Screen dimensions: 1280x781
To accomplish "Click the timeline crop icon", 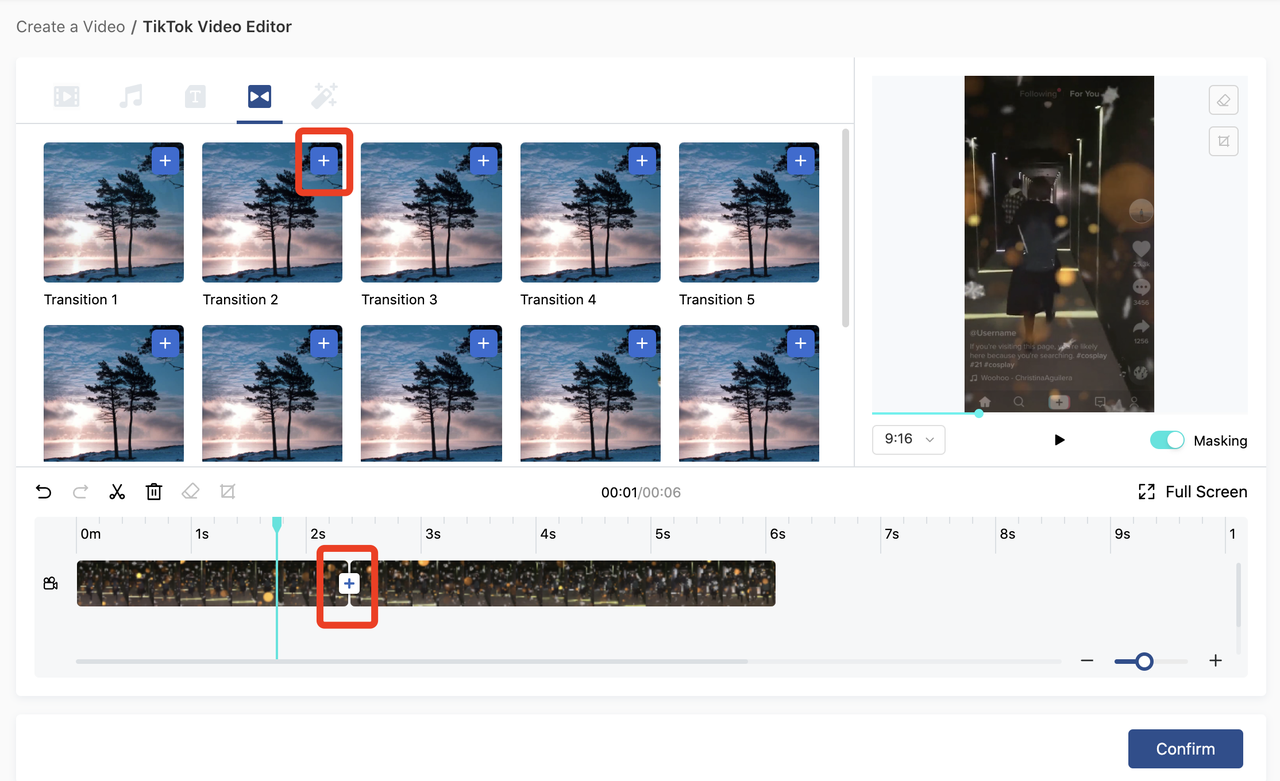I will click(227, 492).
